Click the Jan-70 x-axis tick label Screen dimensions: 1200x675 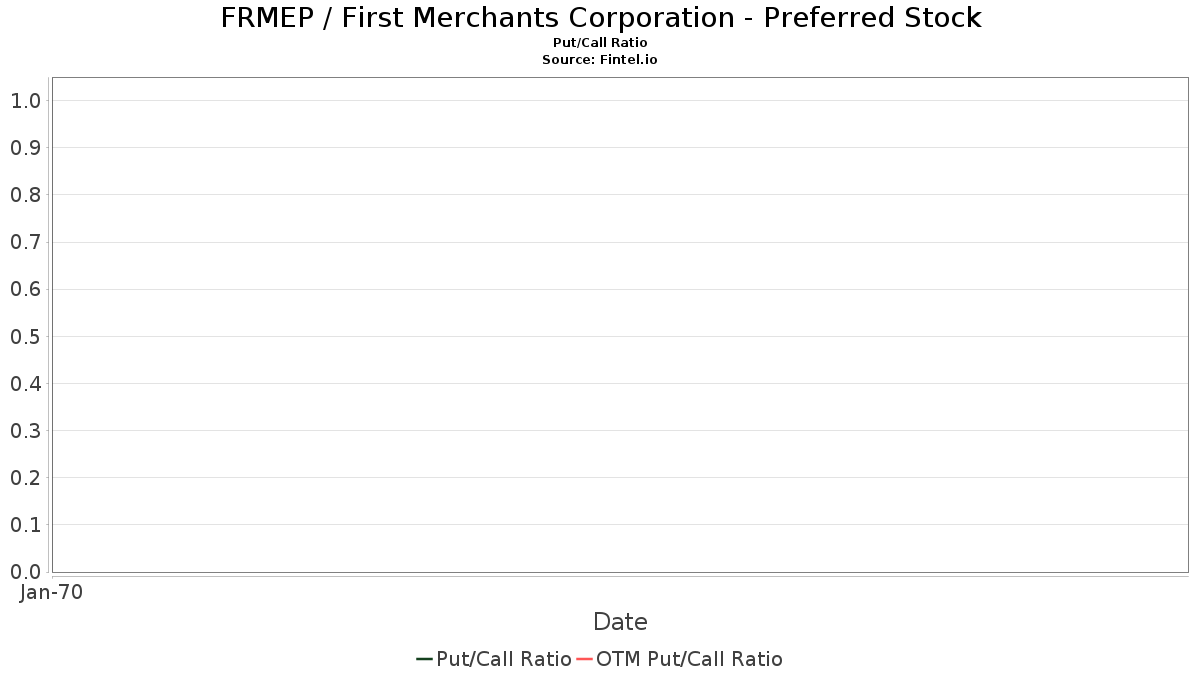pyautogui.click(x=51, y=592)
